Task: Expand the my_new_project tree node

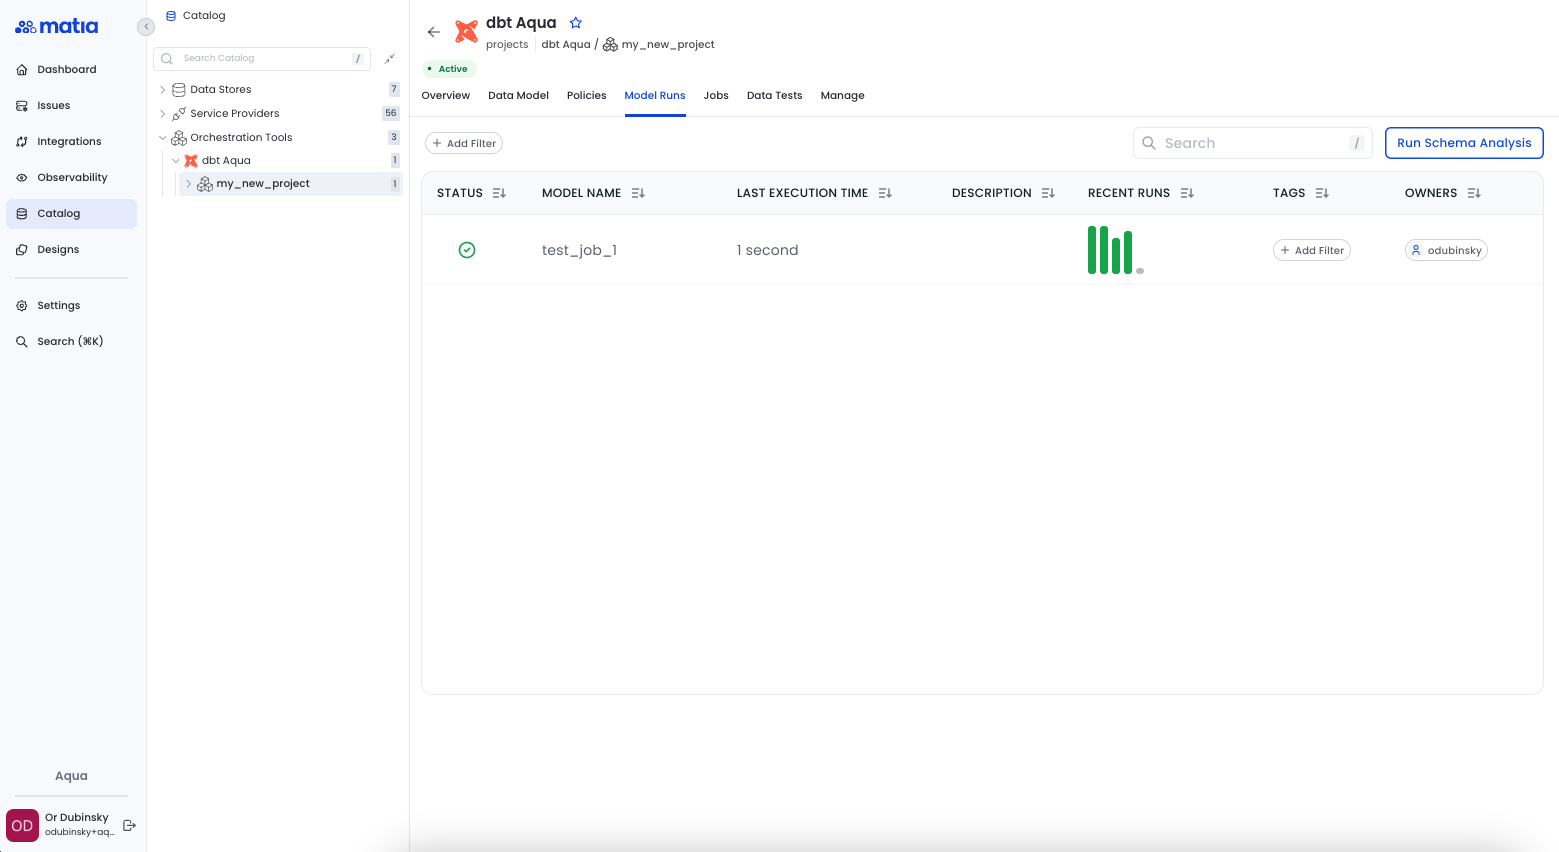Action: 188,183
